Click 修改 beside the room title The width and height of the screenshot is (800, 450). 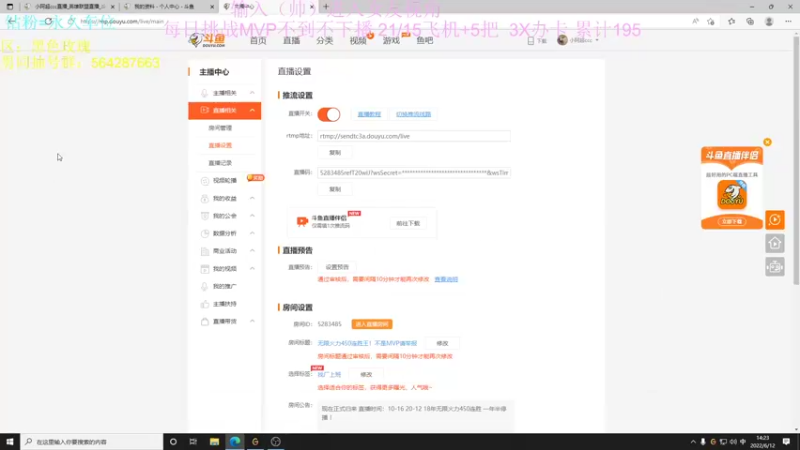[x=442, y=343]
